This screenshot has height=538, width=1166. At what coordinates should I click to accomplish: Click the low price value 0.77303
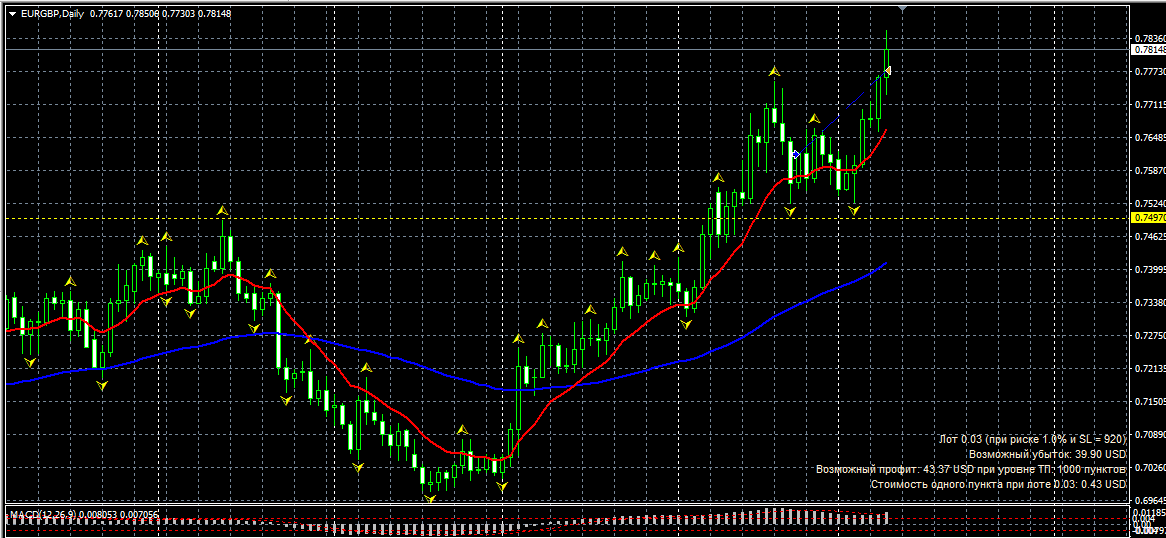point(178,13)
